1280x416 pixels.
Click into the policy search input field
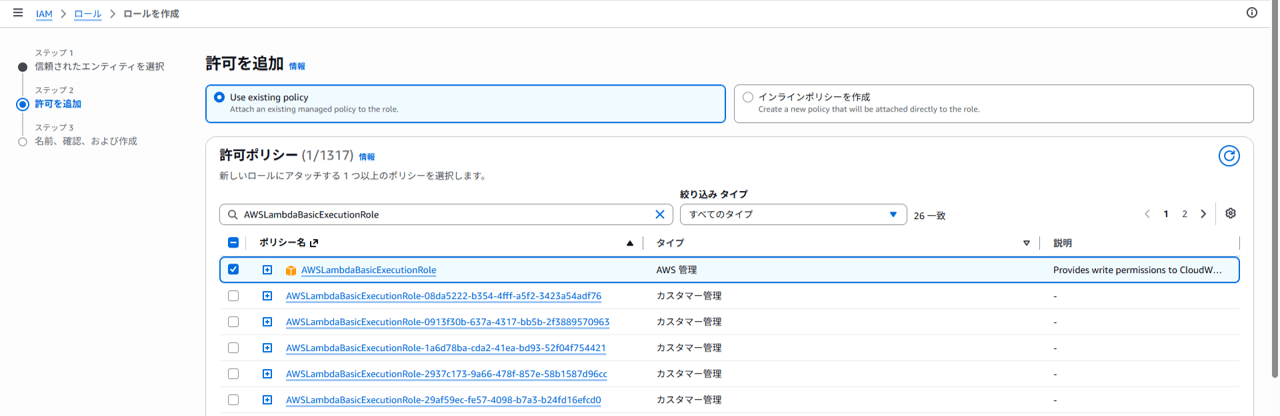click(x=446, y=214)
